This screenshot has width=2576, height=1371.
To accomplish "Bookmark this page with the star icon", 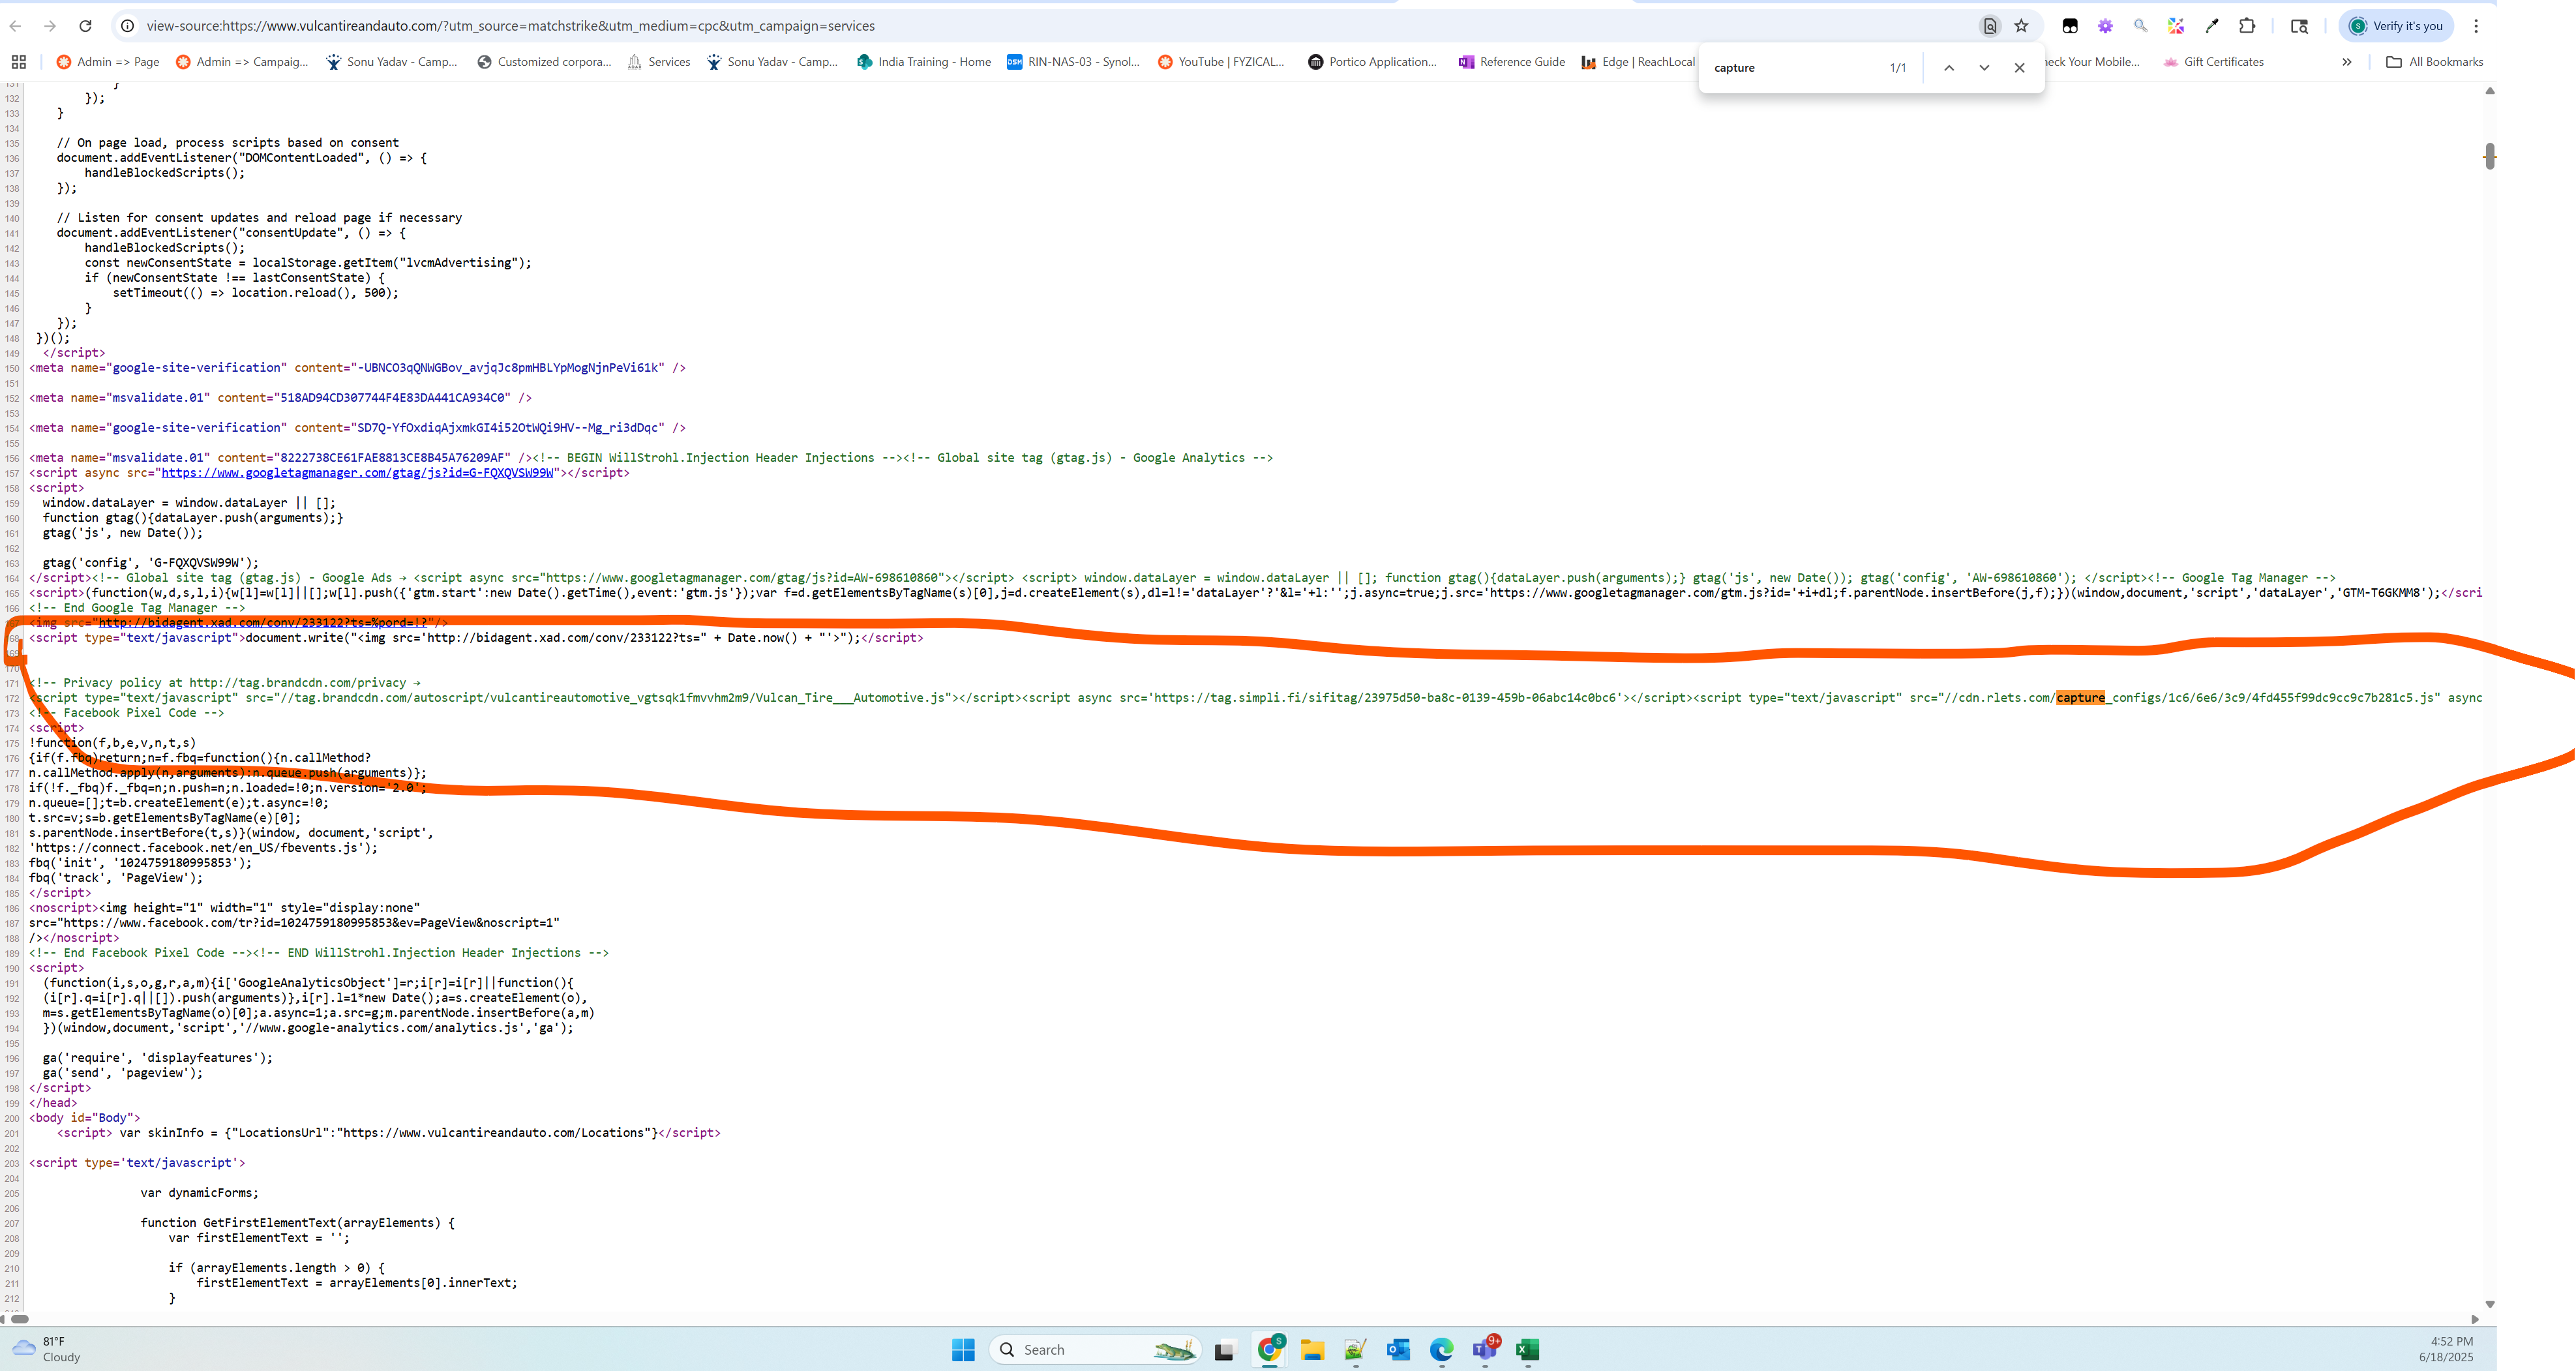I will (x=2021, y=26).
